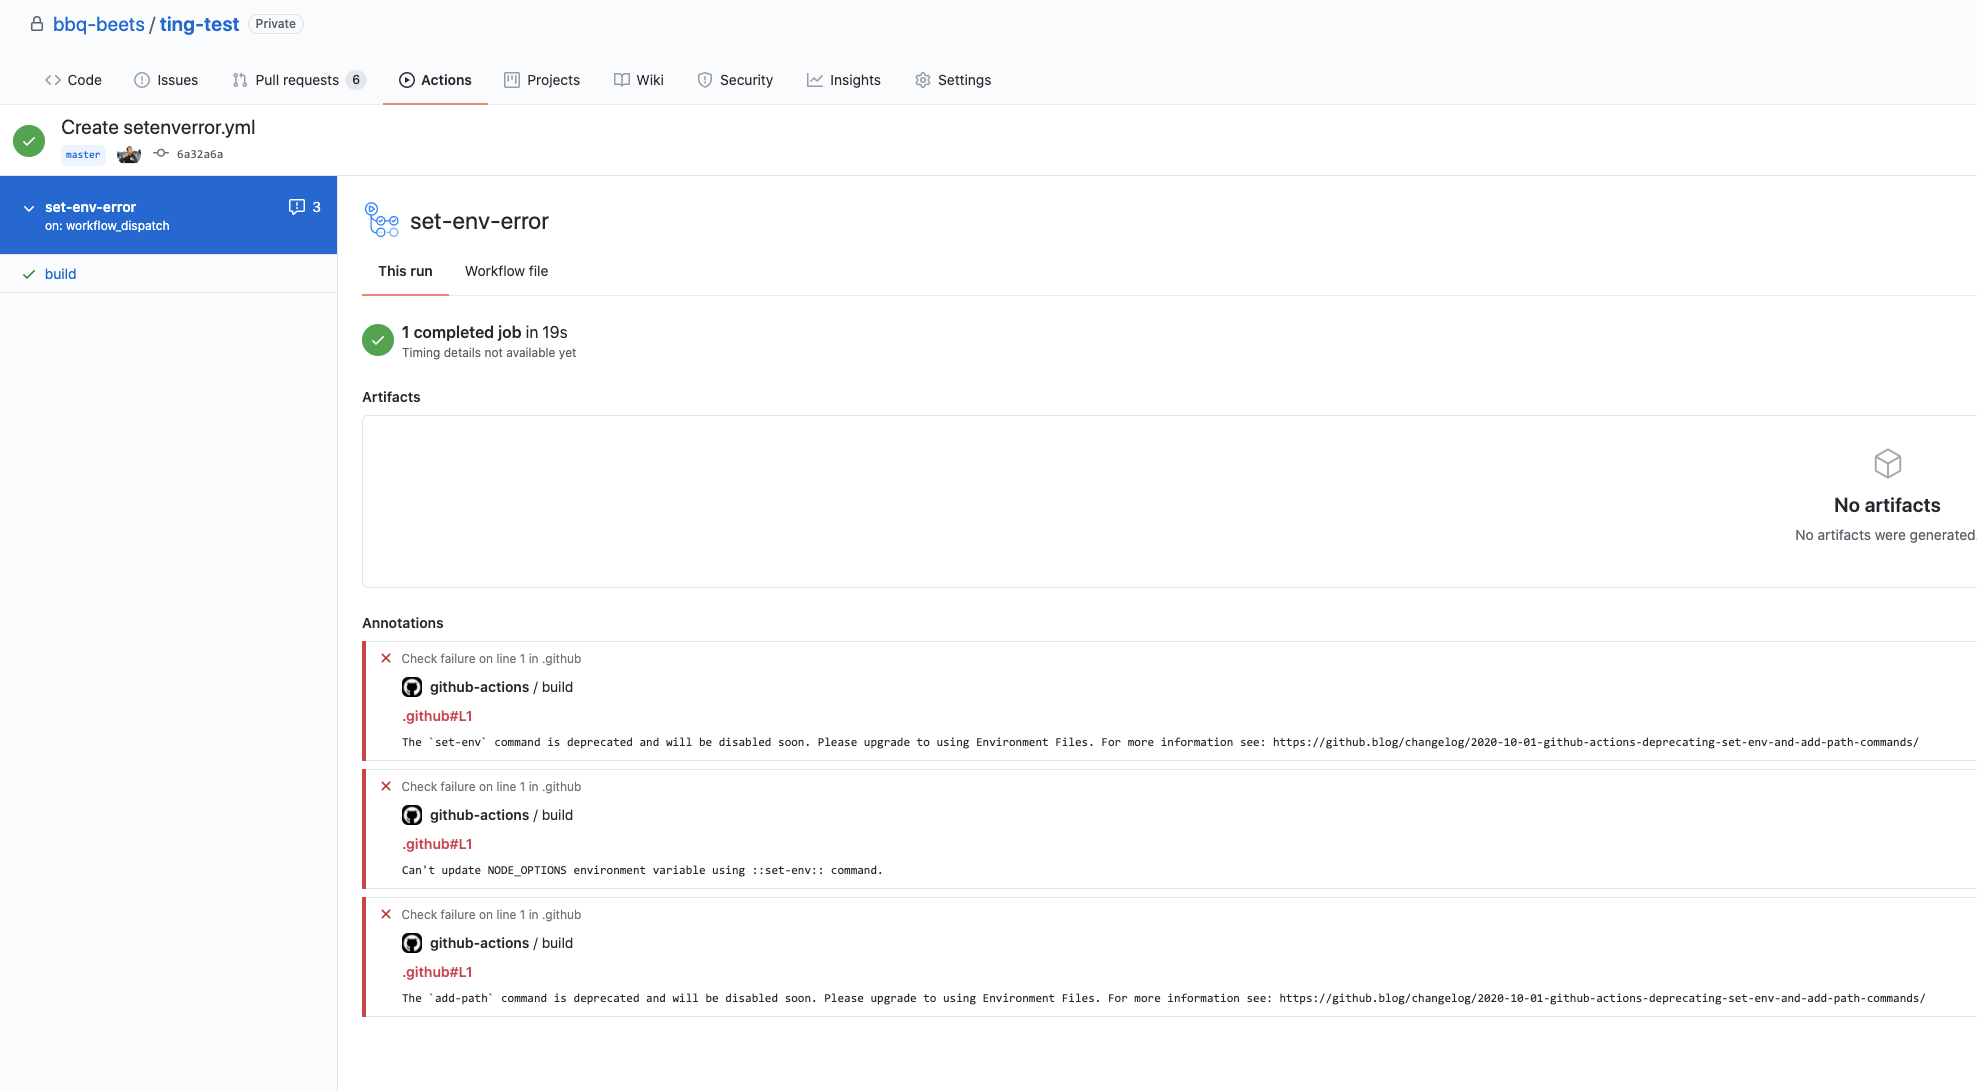Select the build job in sidebar

60,274
